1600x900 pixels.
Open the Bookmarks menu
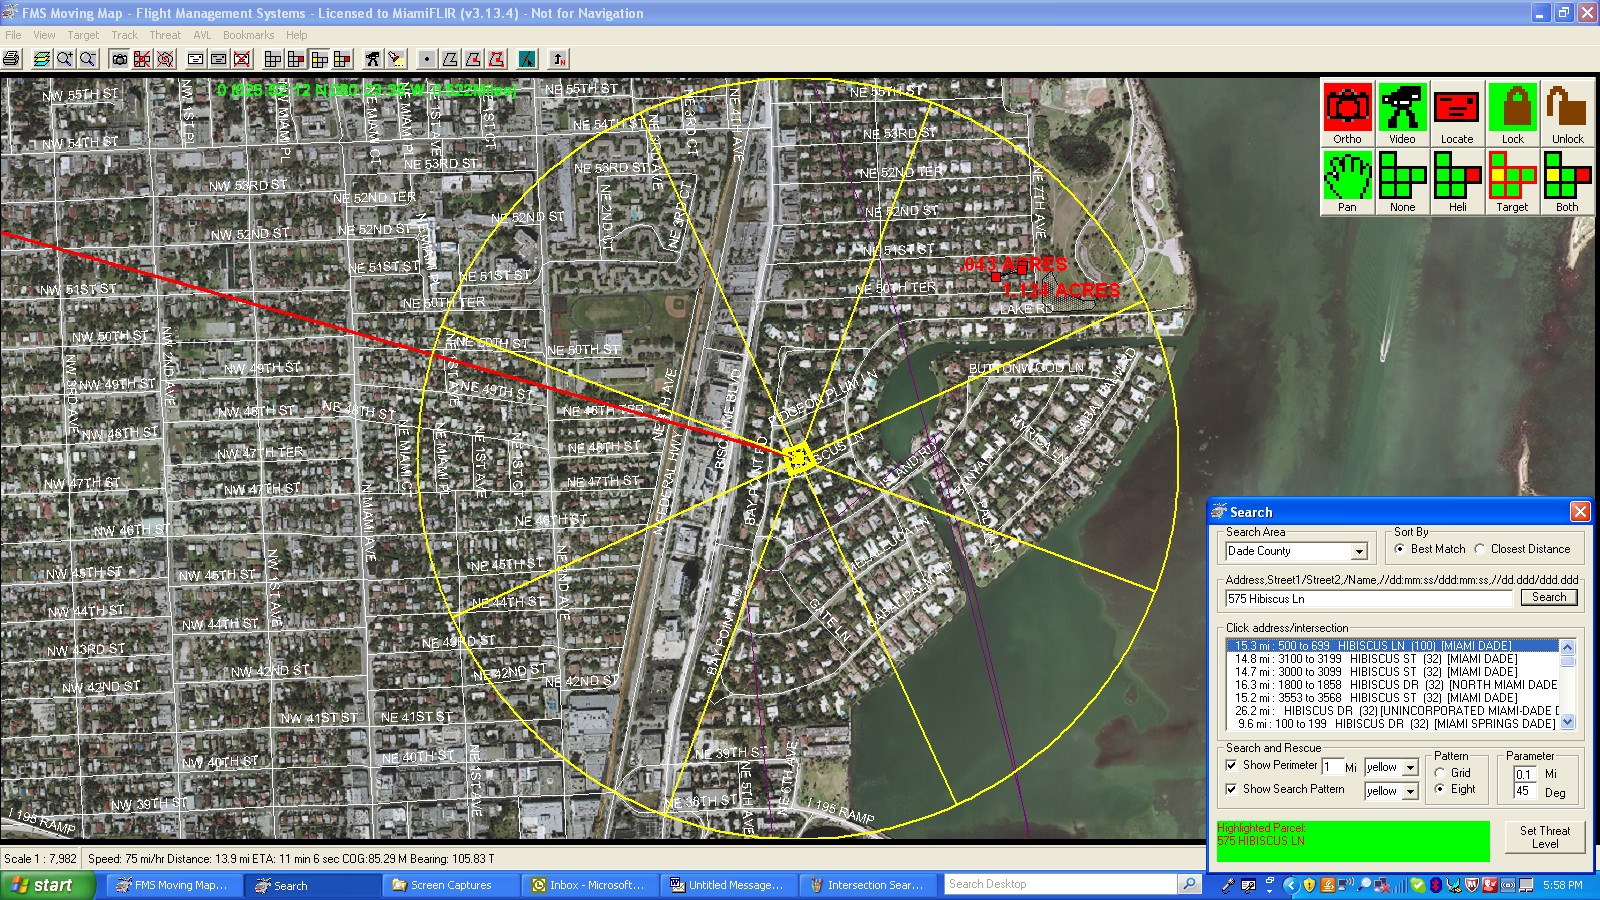(247, 34)
